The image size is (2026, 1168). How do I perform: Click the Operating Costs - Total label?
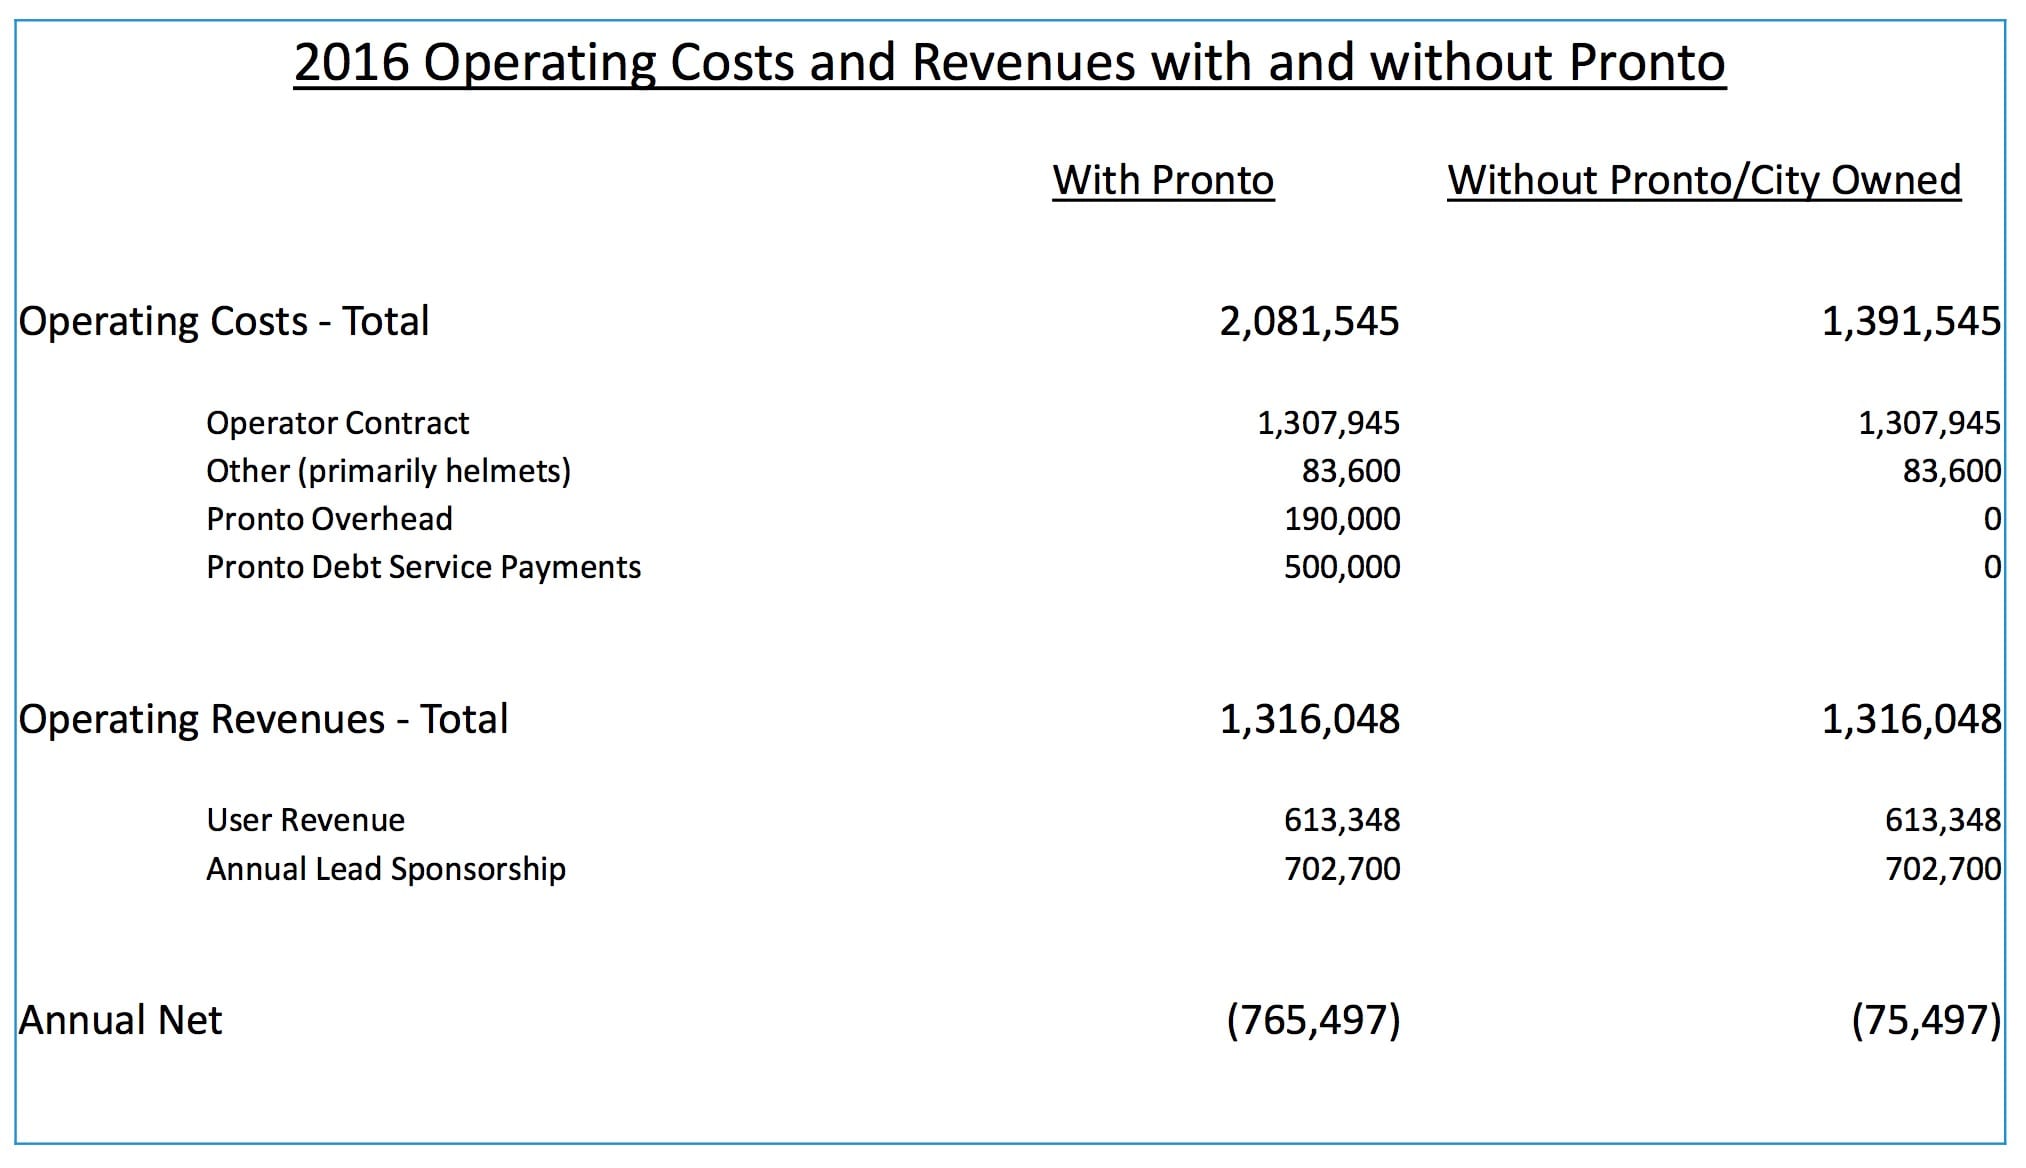coord(224,322)
